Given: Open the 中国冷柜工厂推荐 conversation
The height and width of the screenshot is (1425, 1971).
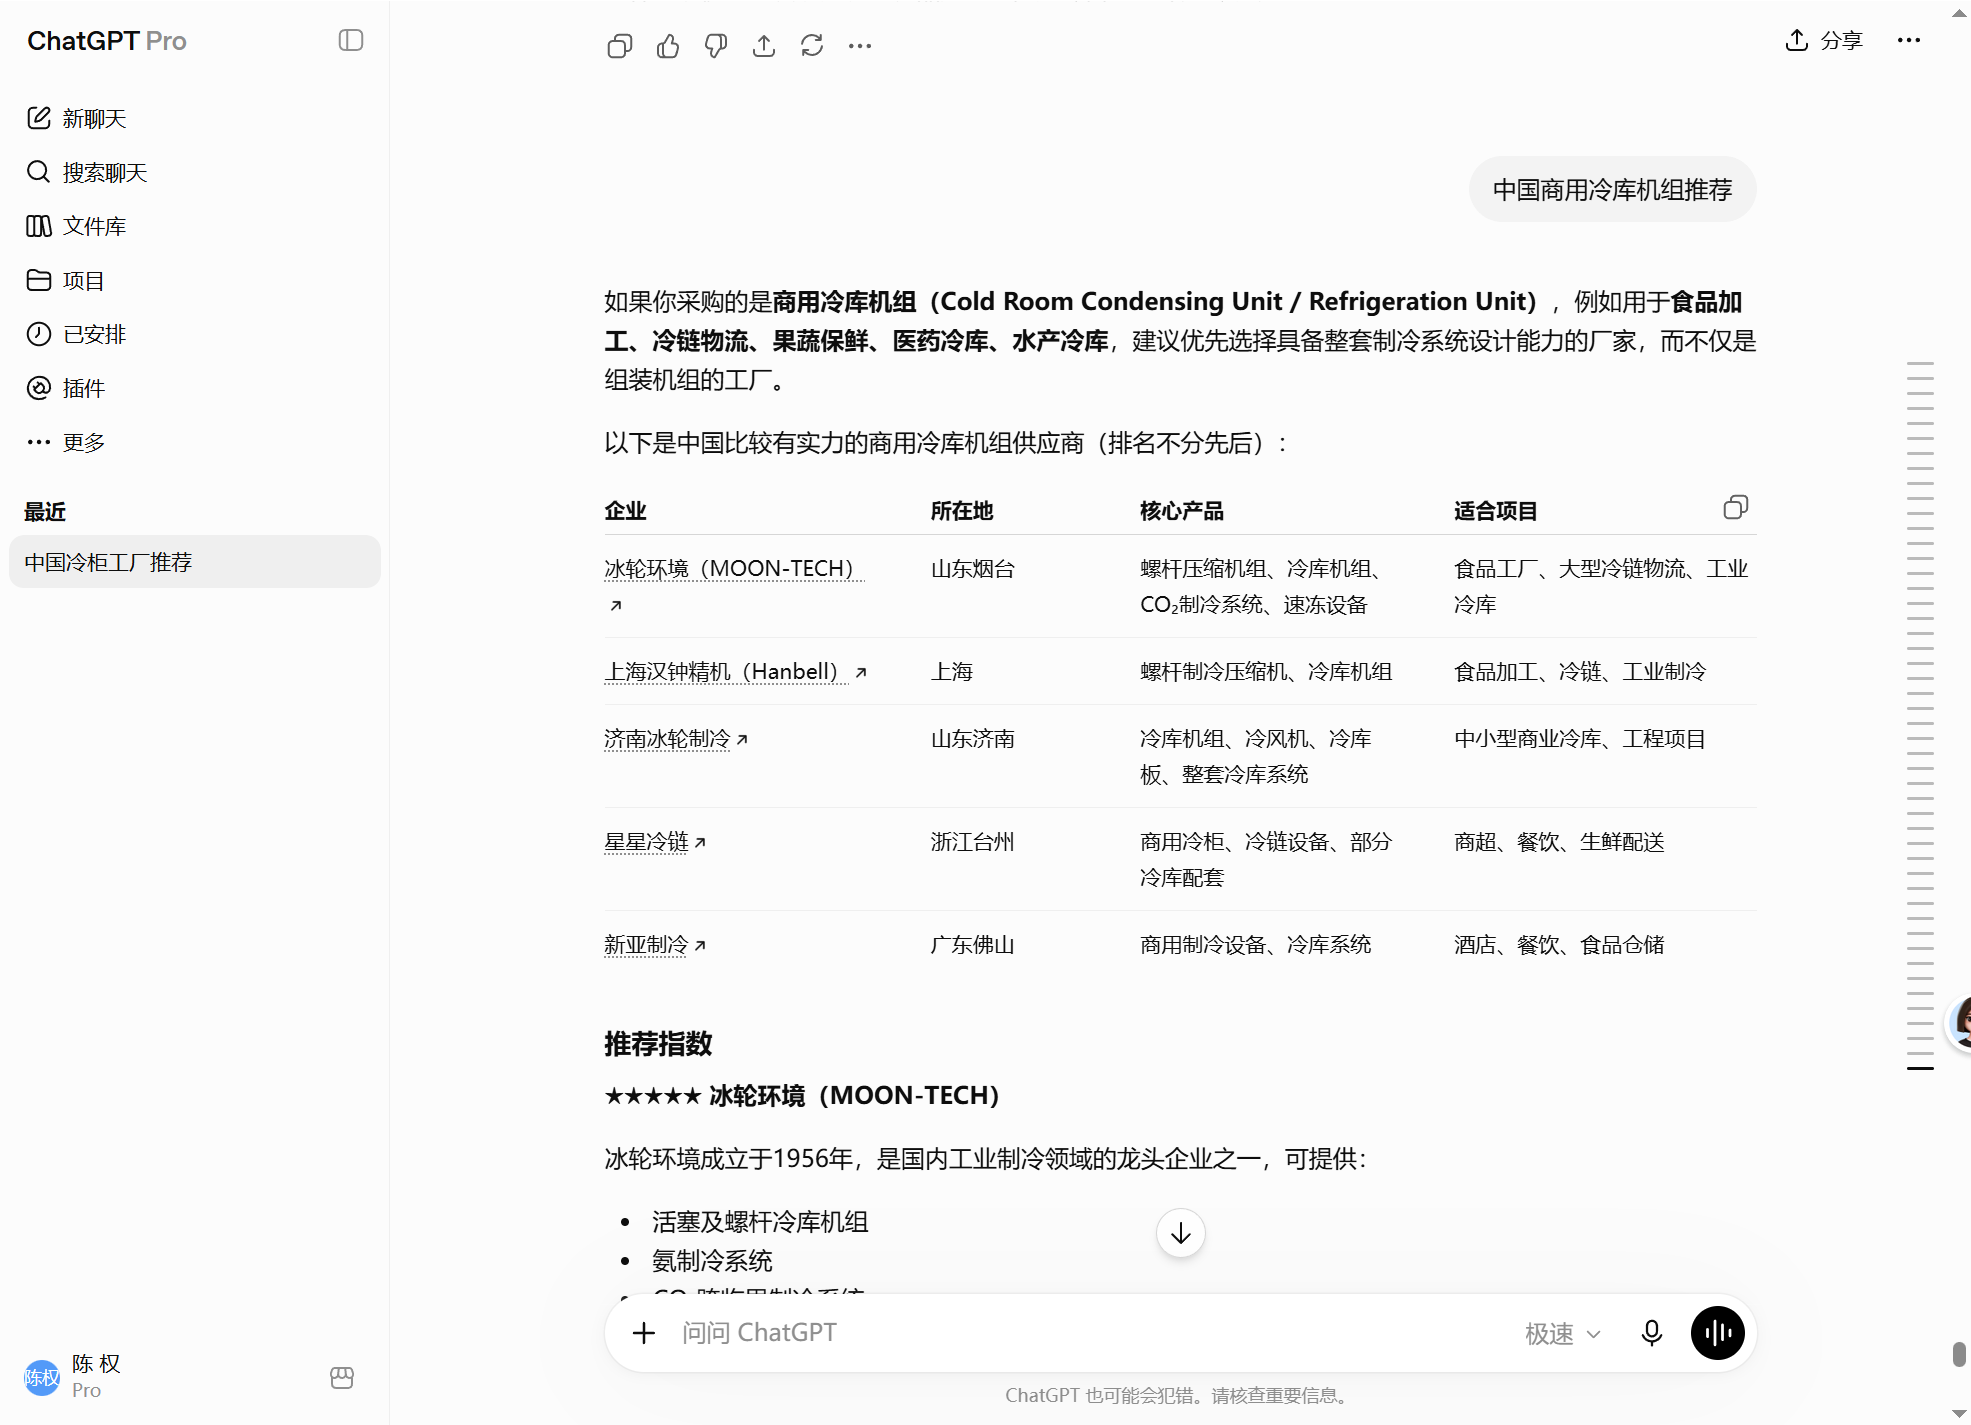Looking at the screenshot, I should coord(195,562).
